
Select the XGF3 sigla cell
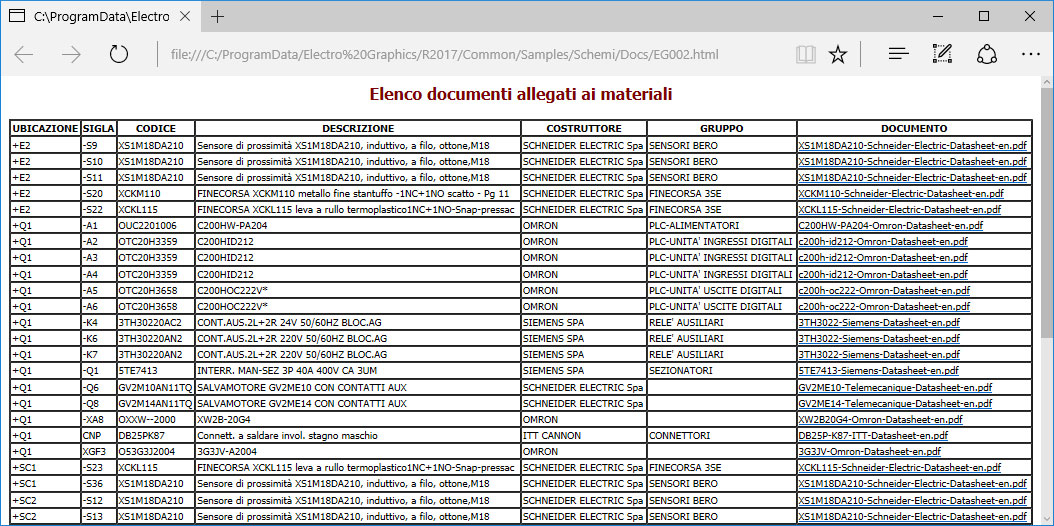click(x=98, y=451)
